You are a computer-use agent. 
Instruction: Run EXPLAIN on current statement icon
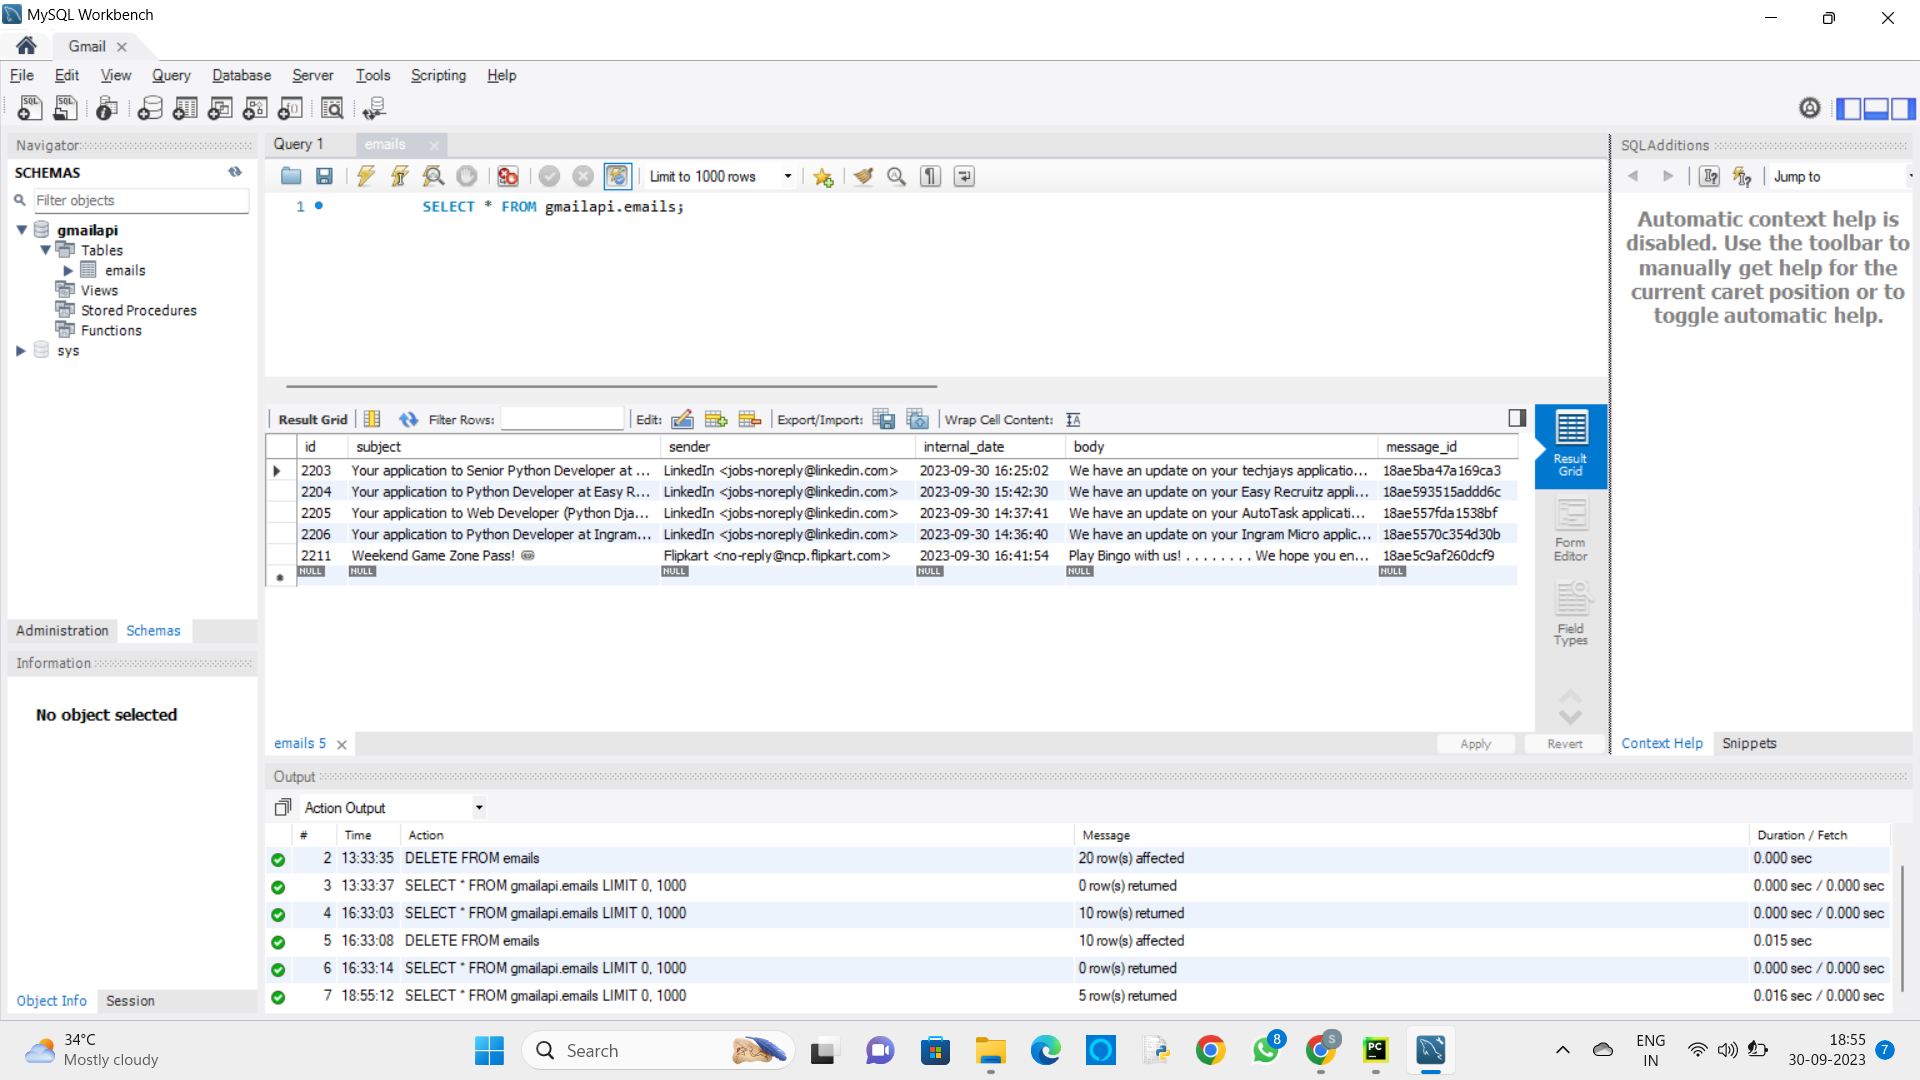[433, 176]
